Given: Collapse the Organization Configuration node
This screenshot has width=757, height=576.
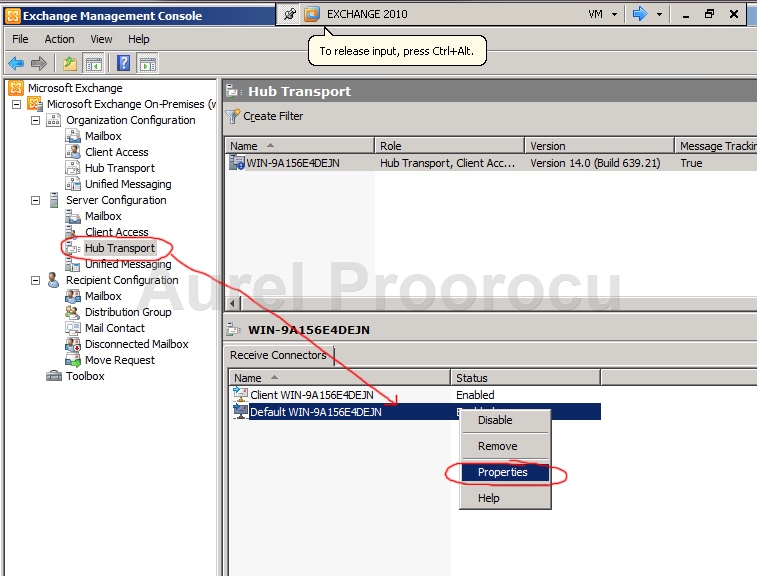Looking at the screenshot, I should 35,120.
